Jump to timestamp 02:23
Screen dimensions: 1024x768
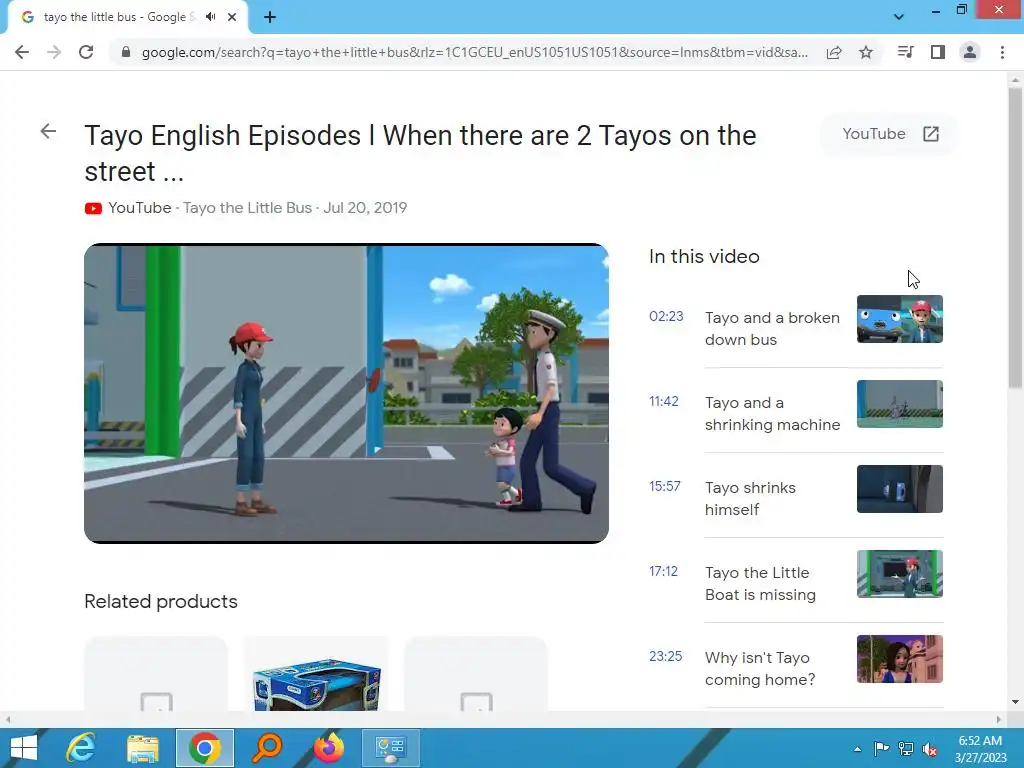666,317
